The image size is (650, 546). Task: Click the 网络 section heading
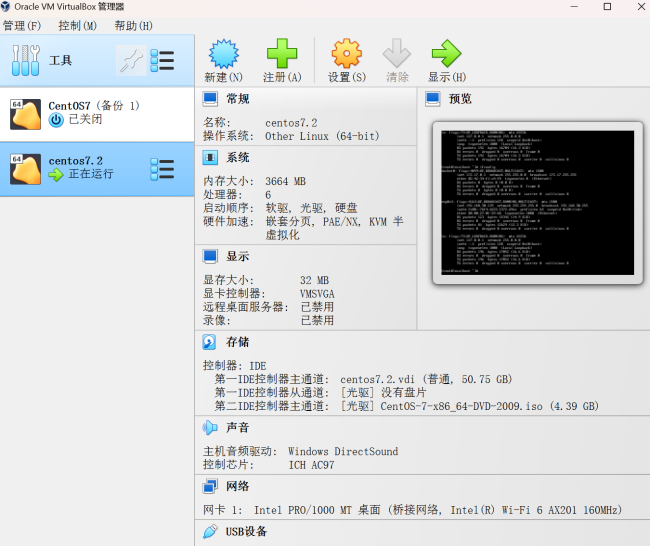[238, 486]
